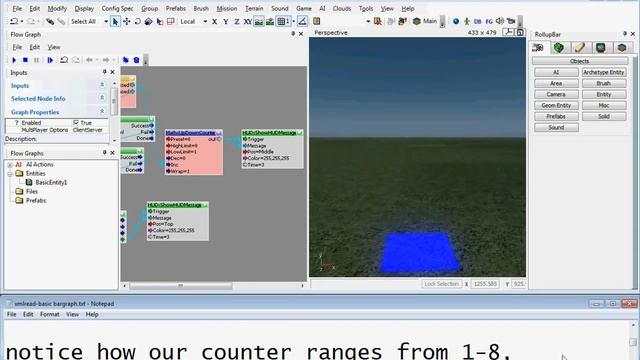Activate the Select object arrow tool
Image resolution: width=640 pixels, height=360 pixels.
pos(115,21)
